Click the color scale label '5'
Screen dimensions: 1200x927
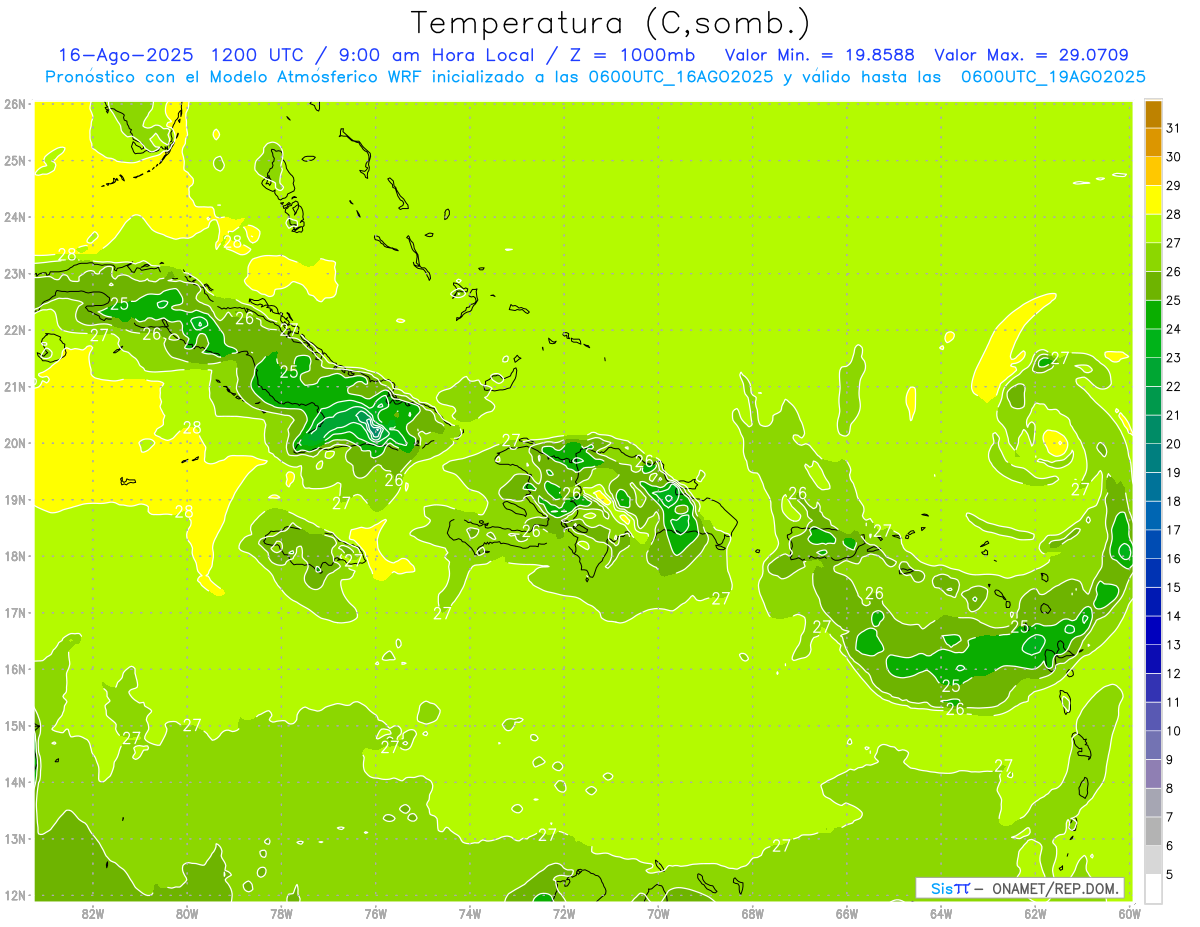point(1170,875)
